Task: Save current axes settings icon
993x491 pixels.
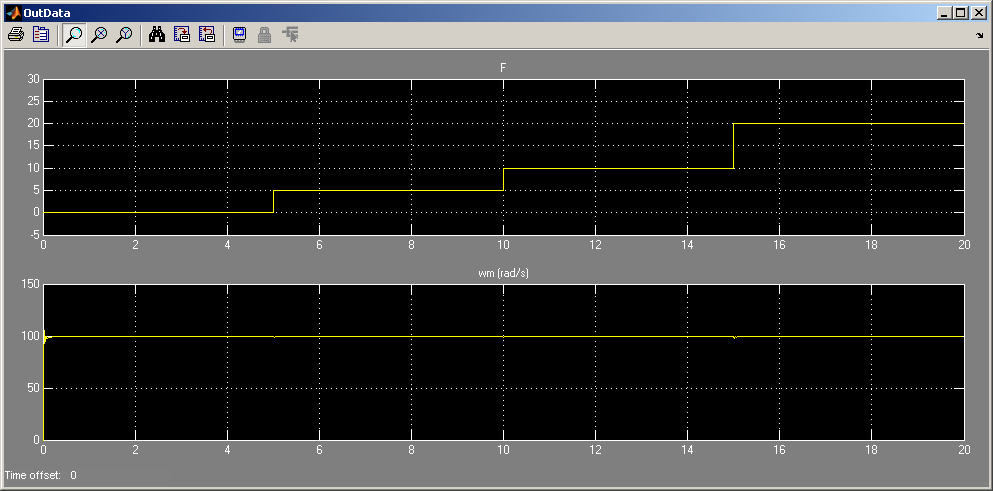Action: pos(182,35)
